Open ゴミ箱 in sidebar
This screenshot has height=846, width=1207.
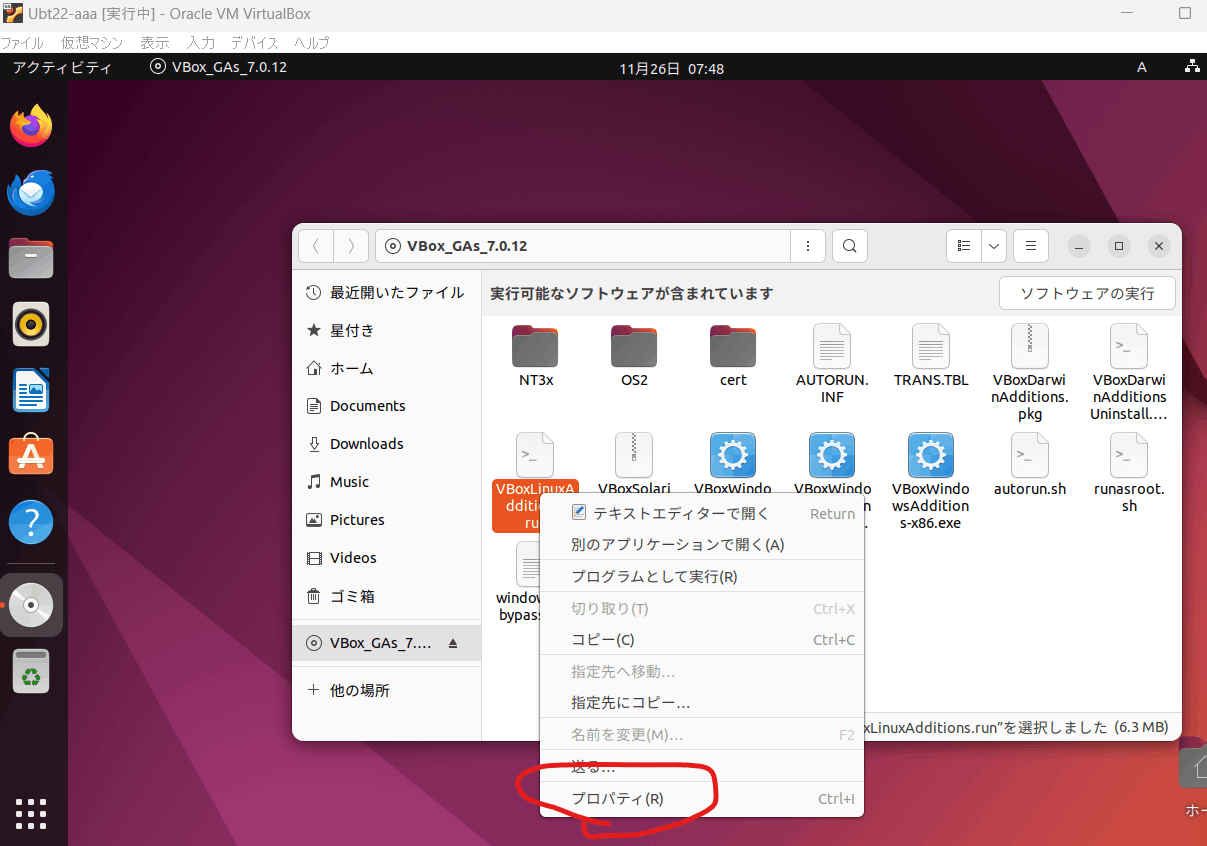[x=387, y=596]
